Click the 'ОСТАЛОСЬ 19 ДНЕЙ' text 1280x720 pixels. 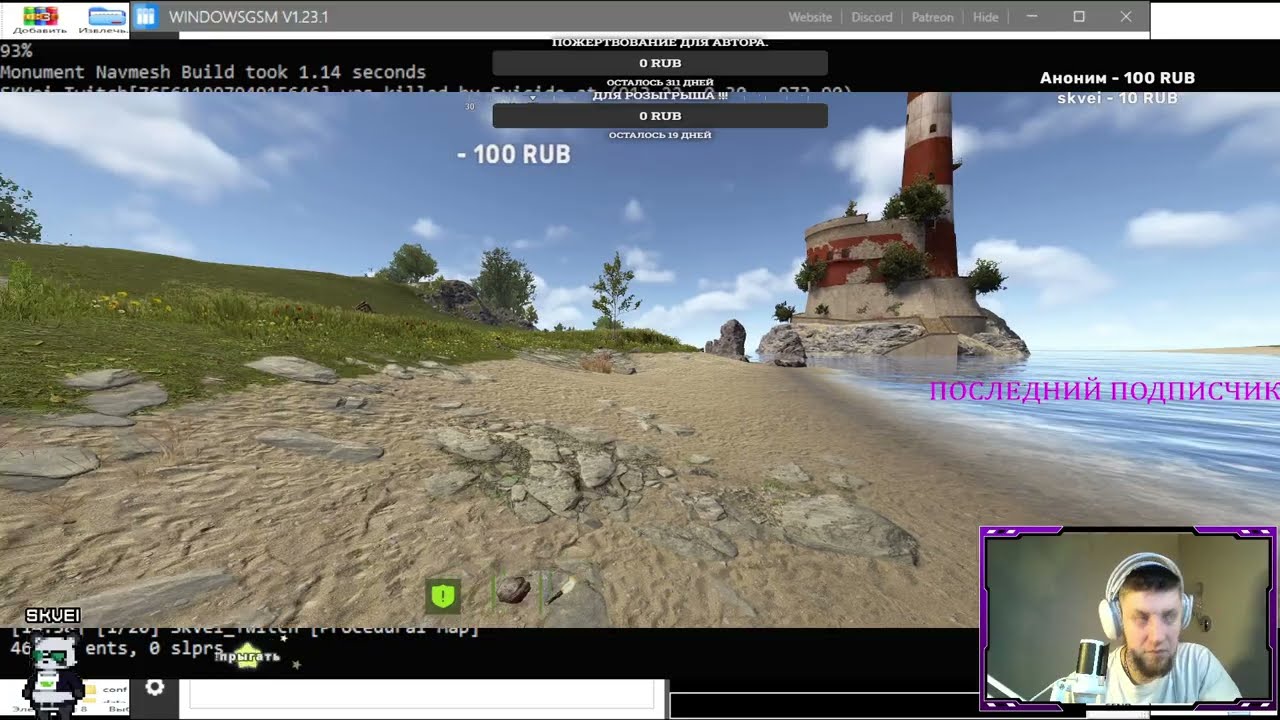[x=660, y=135]
